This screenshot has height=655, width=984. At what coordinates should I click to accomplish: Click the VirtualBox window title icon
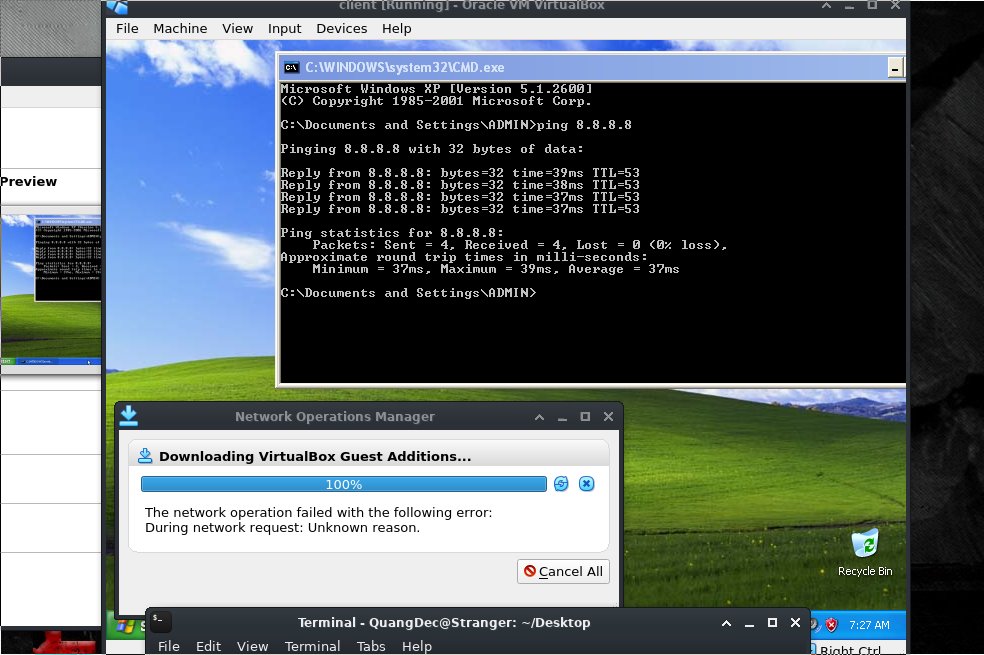(118, 6)
